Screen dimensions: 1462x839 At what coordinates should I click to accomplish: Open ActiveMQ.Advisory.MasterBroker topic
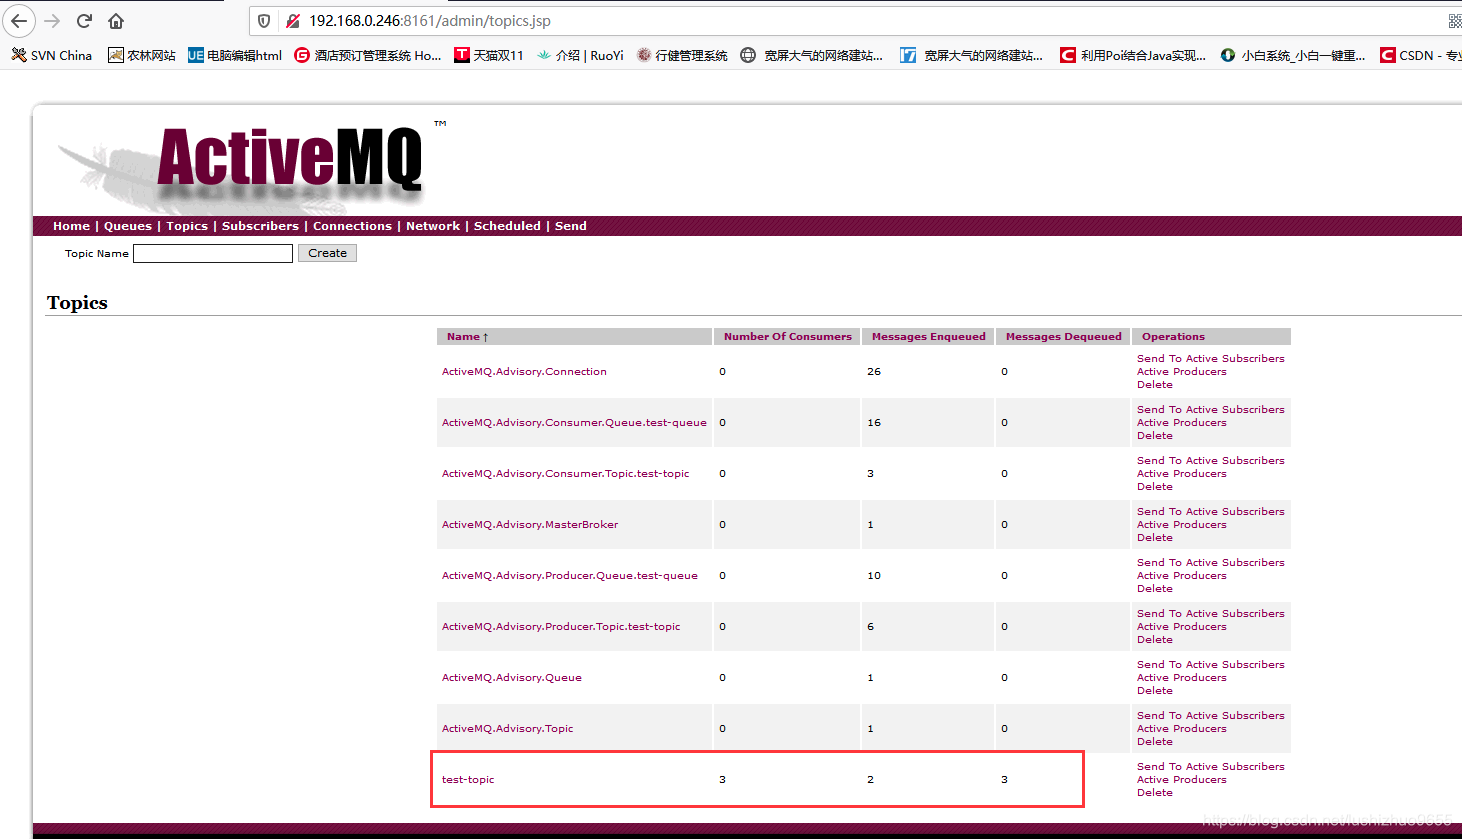pyautogui.click(x=530, y=525)
